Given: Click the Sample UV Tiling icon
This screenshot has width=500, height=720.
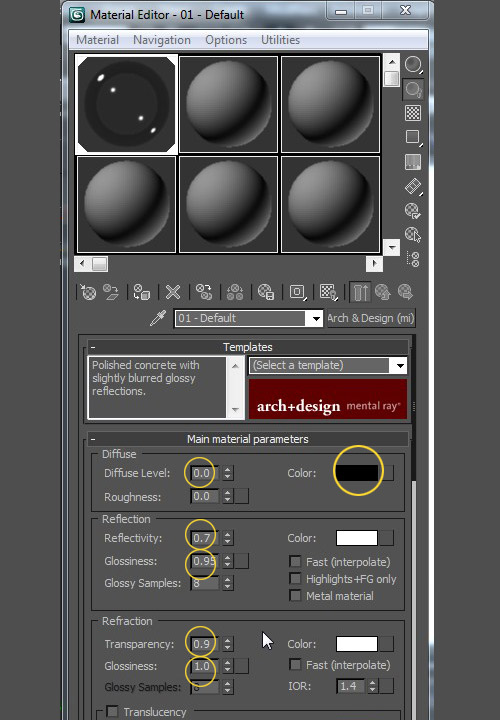Looking at the screenshot, I should point(413,137).
